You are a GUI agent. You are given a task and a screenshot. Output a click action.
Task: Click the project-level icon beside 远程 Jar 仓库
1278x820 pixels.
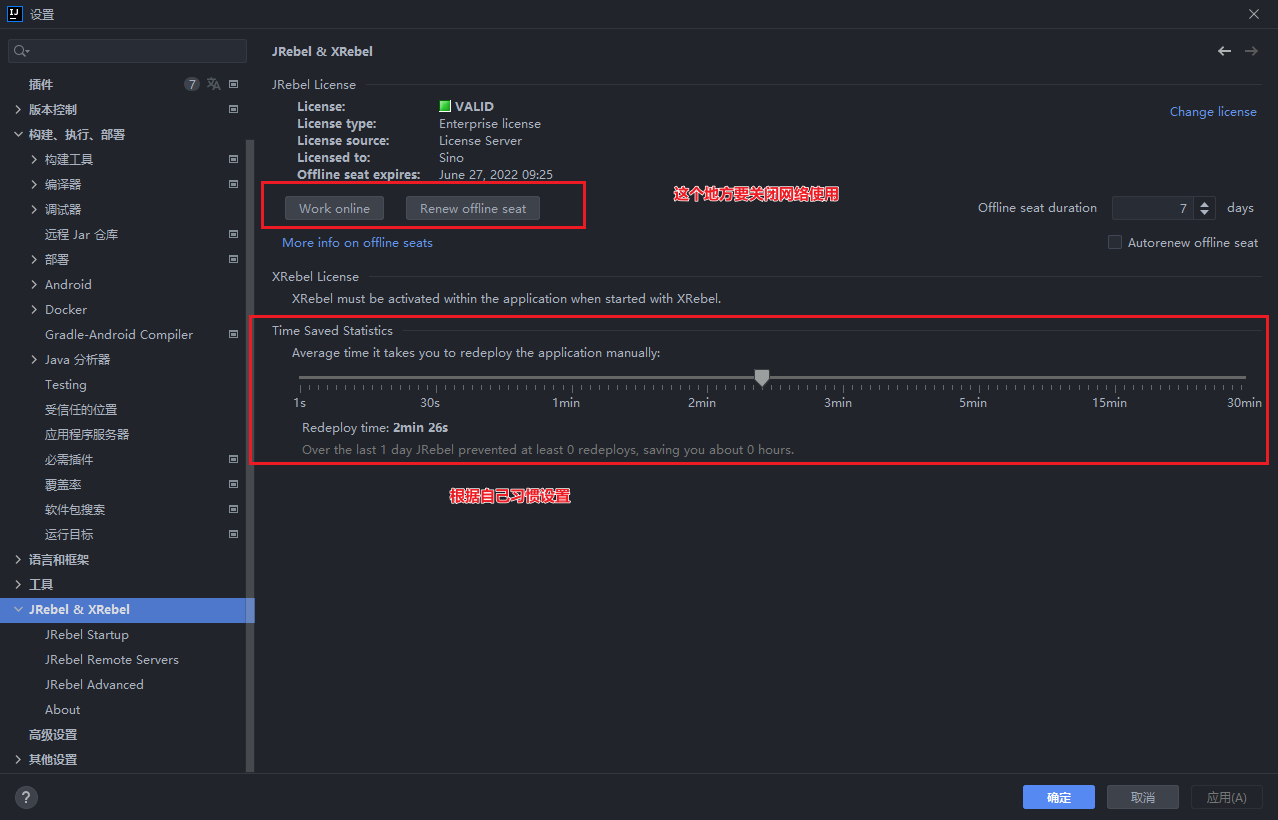point(233,234)
